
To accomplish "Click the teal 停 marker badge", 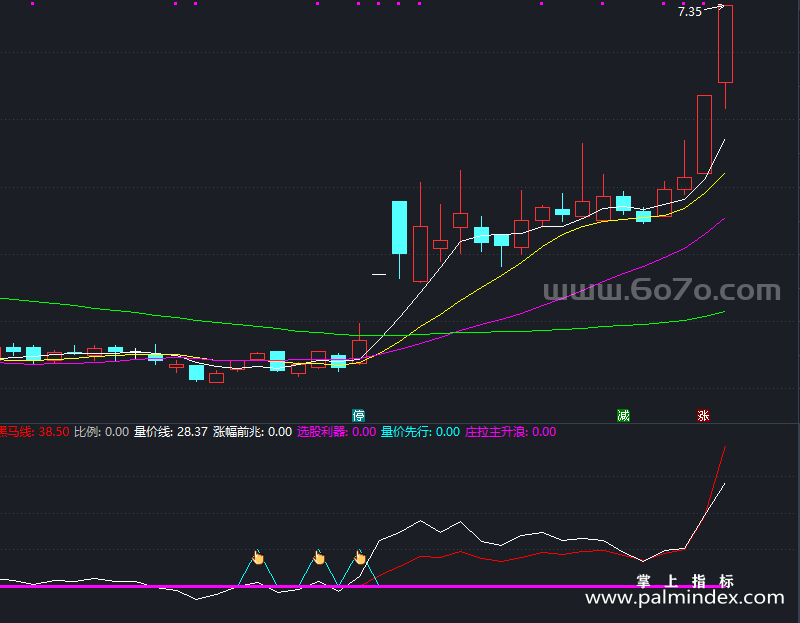I will (x=359, y=415).
